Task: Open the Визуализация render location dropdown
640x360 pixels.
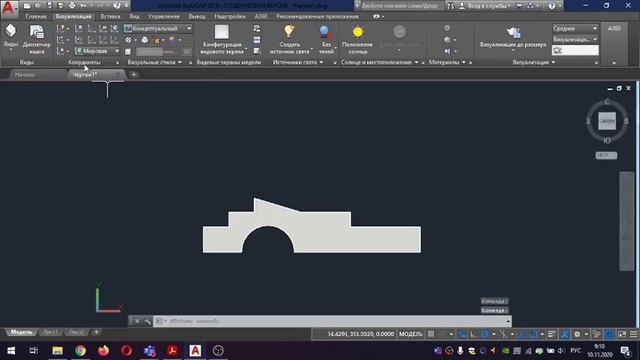Action: click(x=575, y=40)
